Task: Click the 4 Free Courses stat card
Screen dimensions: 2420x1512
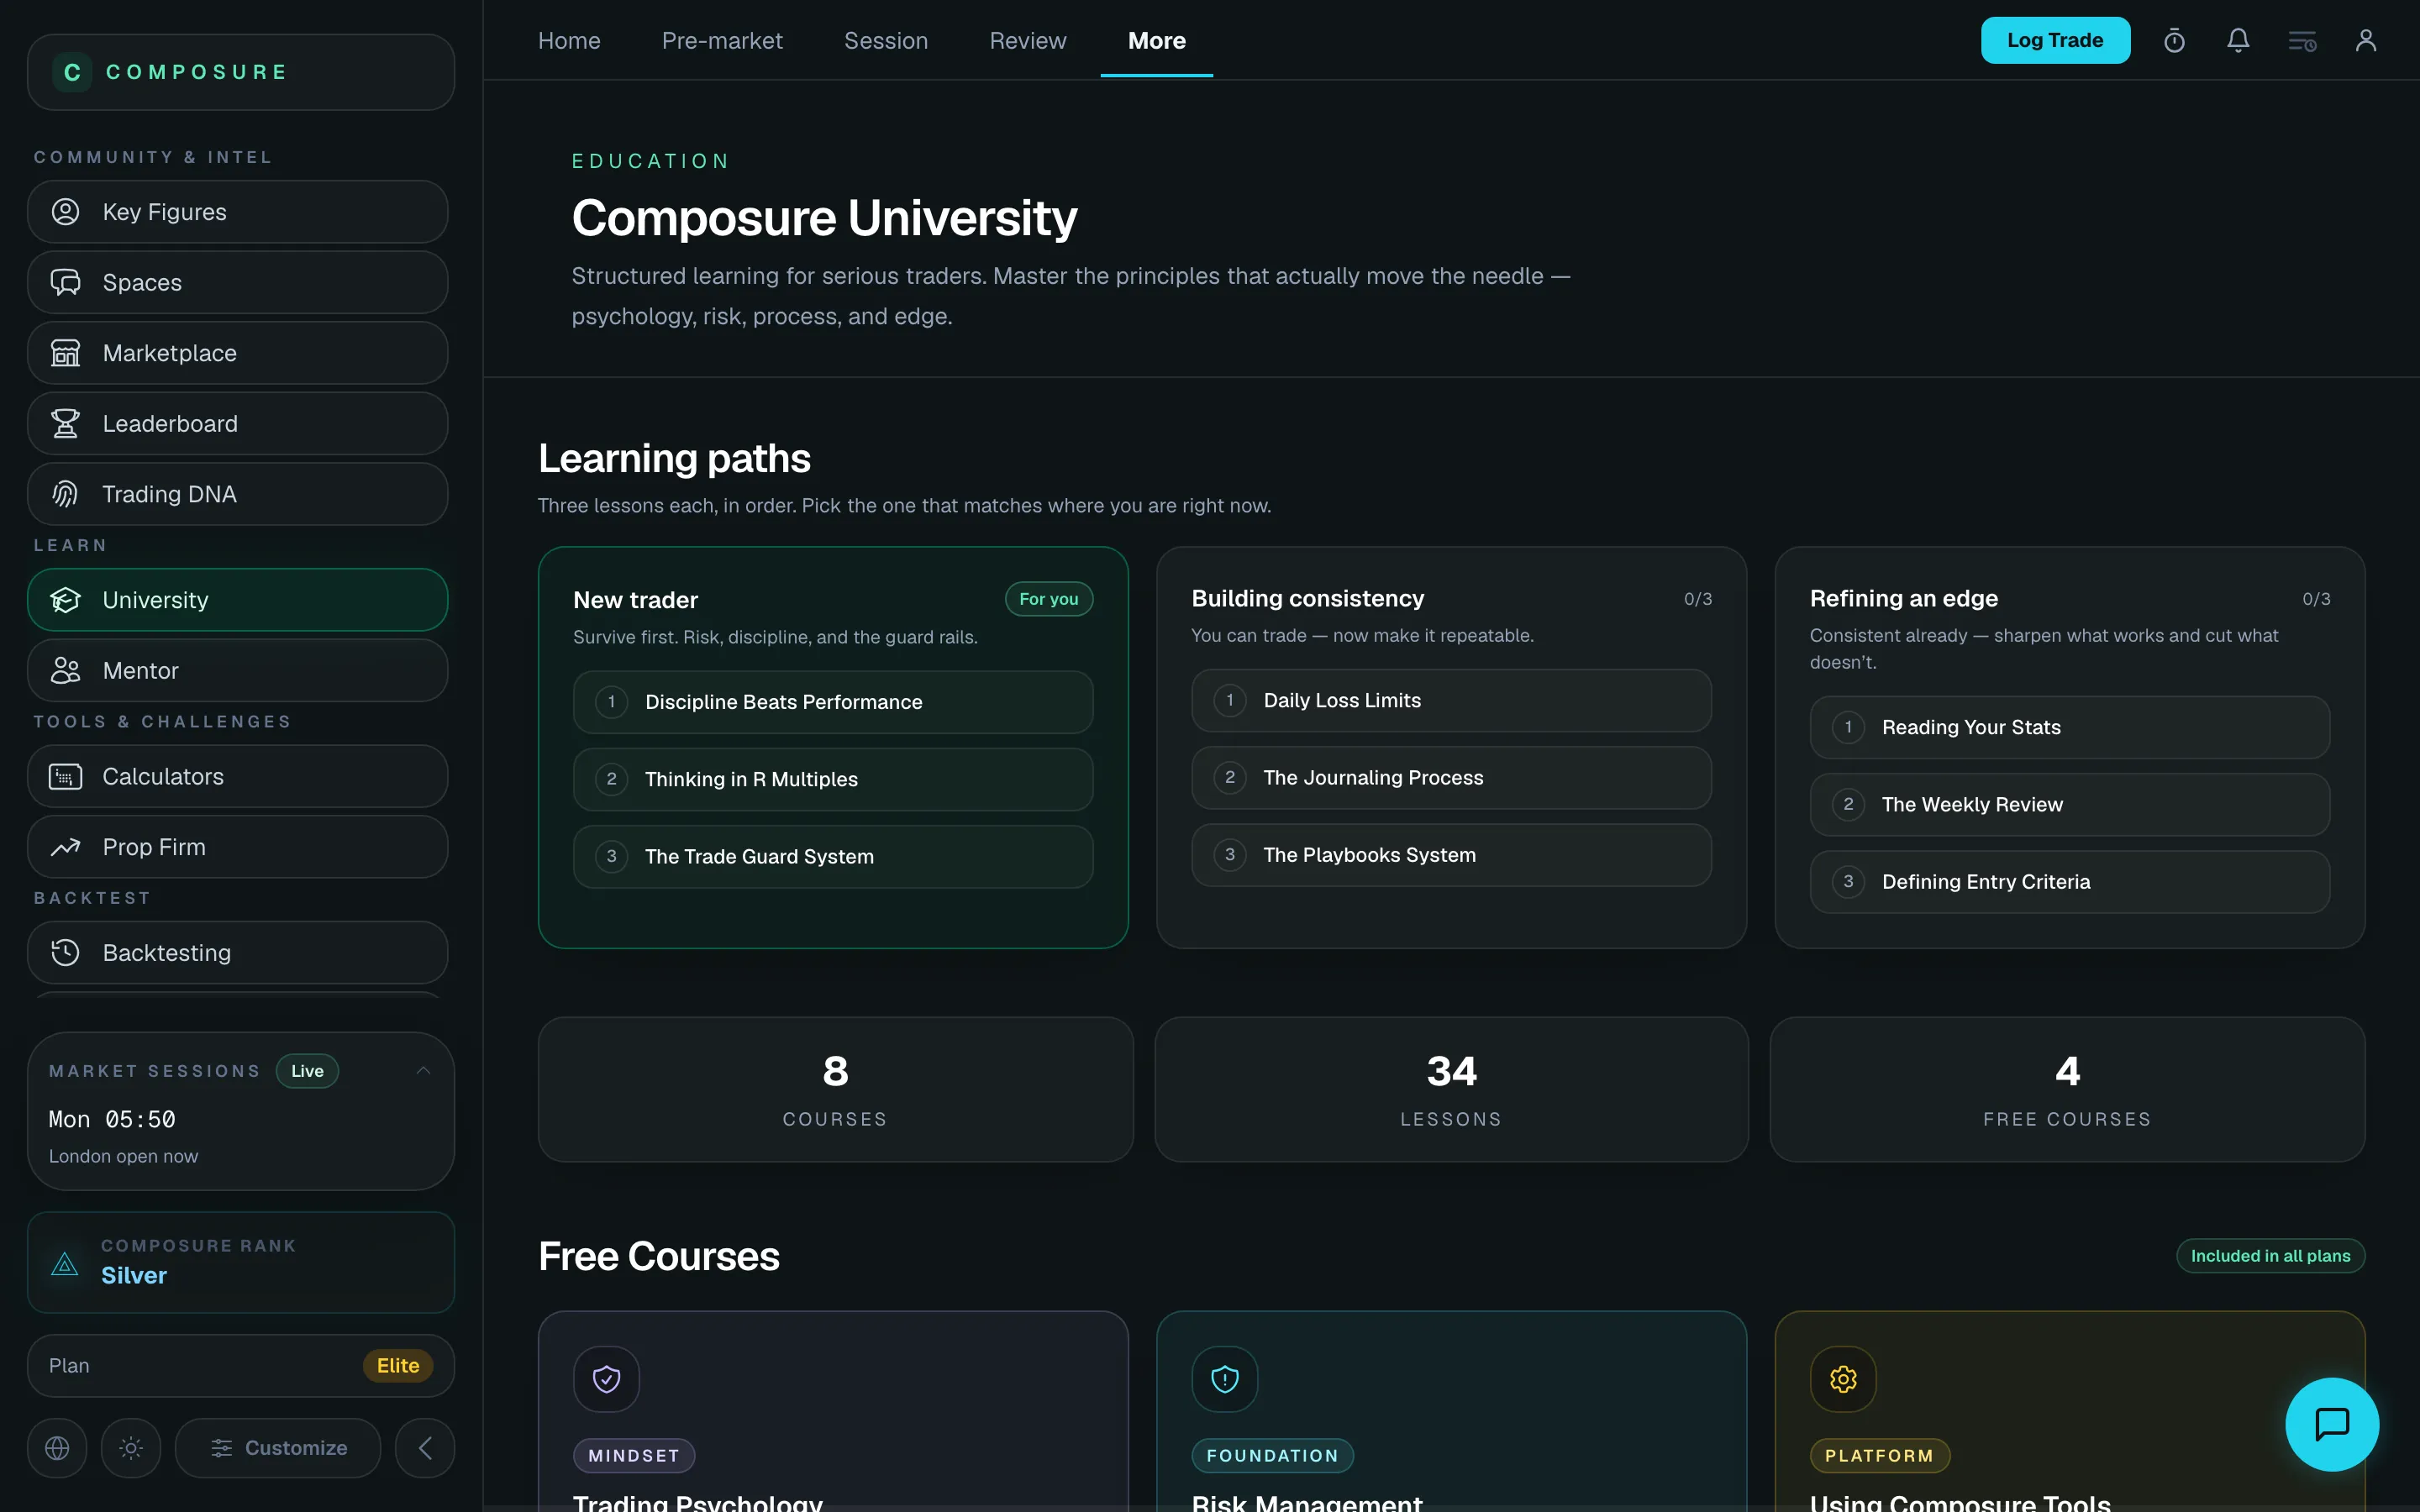Action: (x=2067, y=1090)
